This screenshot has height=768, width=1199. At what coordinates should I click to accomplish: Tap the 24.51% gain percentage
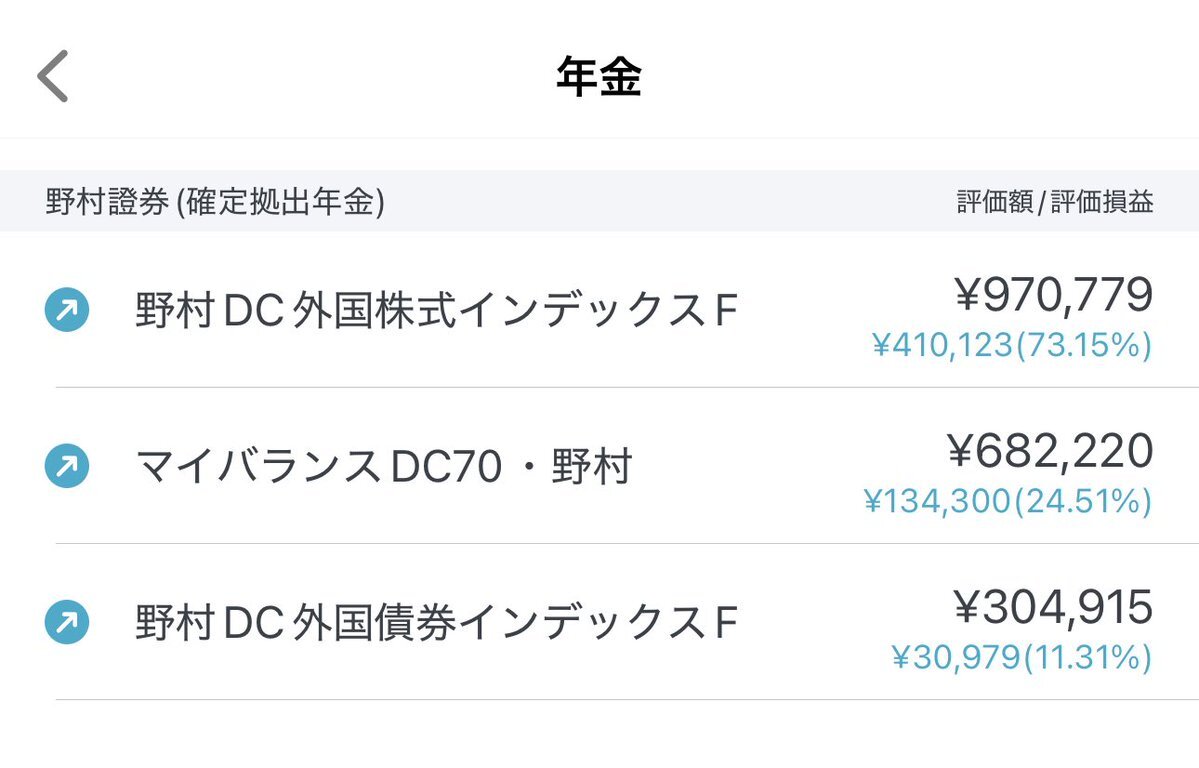pos(1083,501)
